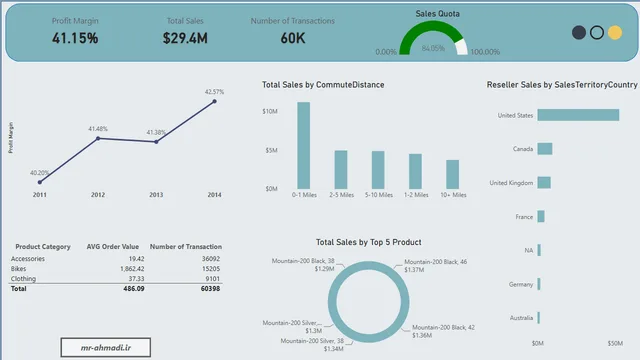Sort by AVG Order Value column header

pyautogui.click(x=113, y=247)
